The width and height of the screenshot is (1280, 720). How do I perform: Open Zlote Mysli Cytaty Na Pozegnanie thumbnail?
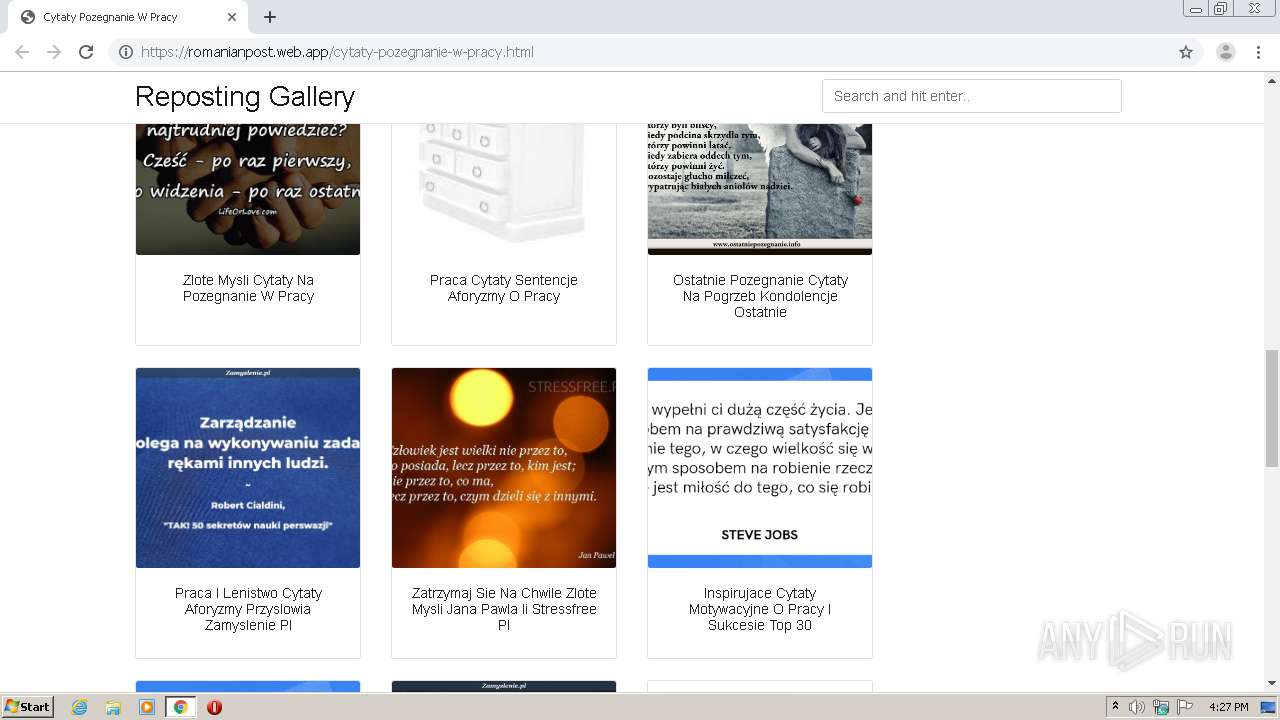(248, 189)
